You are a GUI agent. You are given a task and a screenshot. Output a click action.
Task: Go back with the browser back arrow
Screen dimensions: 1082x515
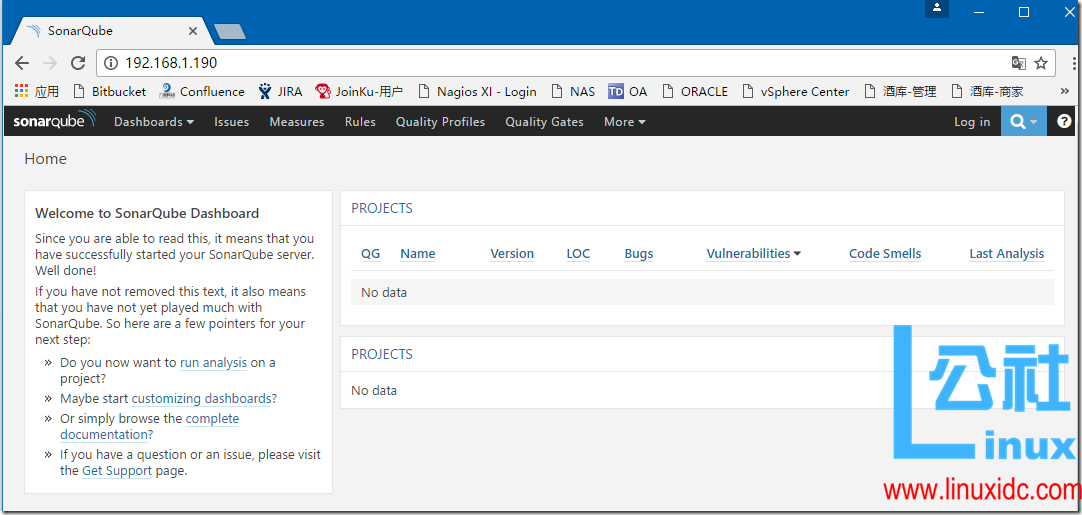point(22,64)
